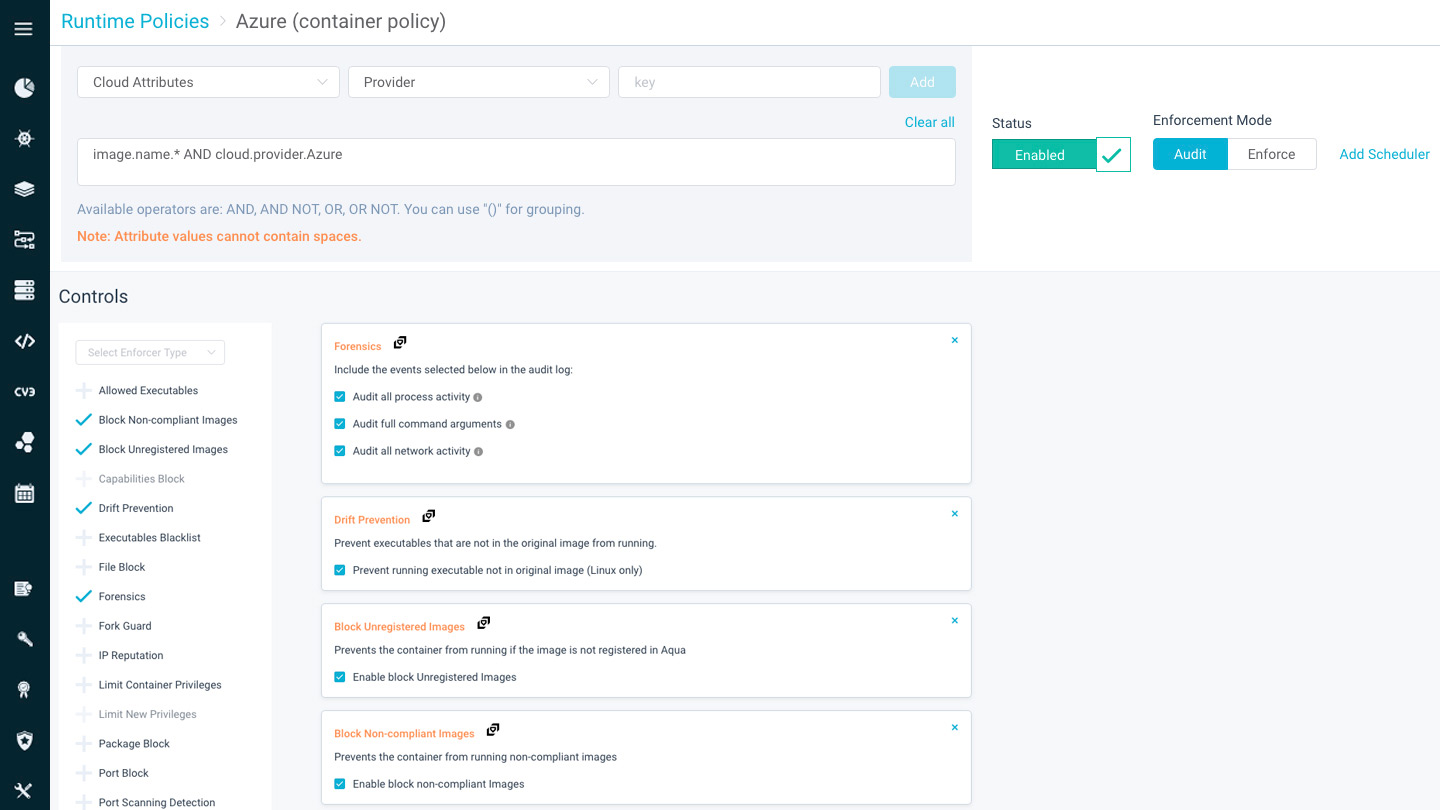Select the Audit enforcement mode
1440x810 pixels.
click(1189, 154)
